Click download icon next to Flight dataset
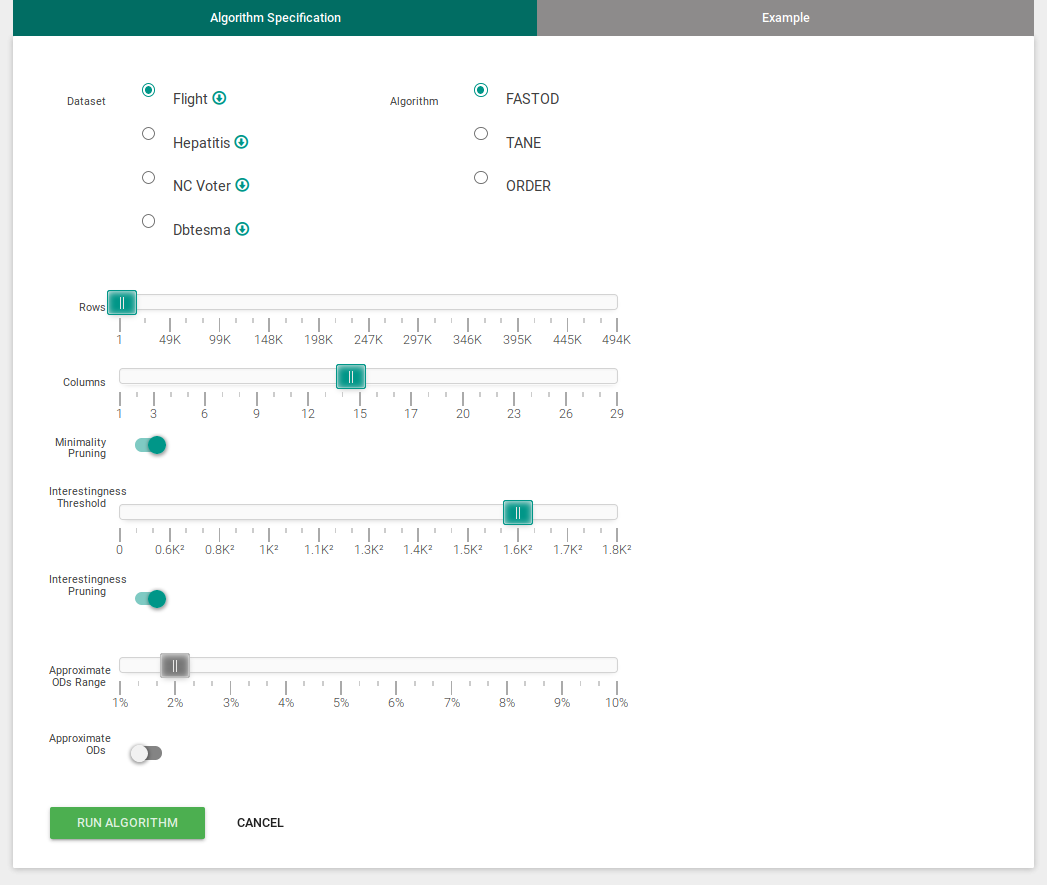Image resolution: width=1047 pixels, height=885 pixels. point(220,98)
